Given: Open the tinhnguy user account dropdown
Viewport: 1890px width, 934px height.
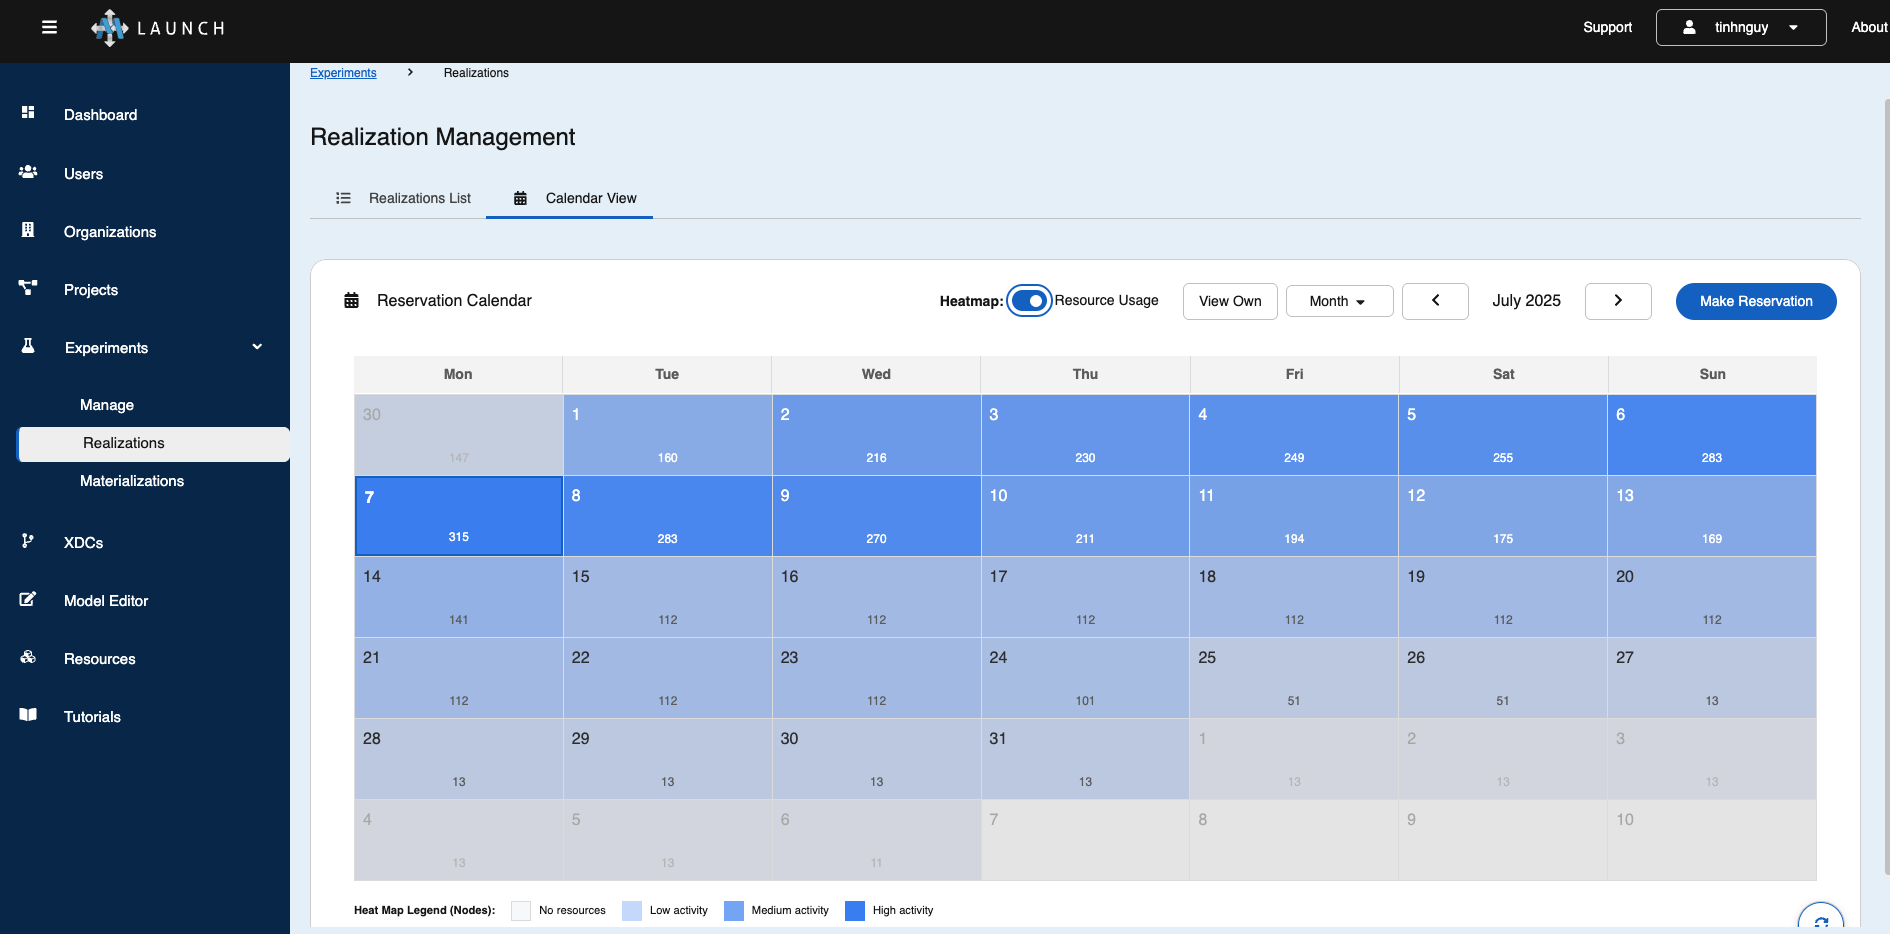Looking at the screenshot, I should (x=1740, y=28).
